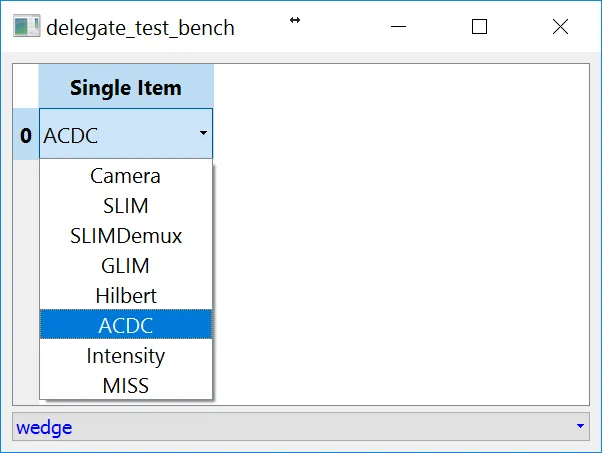Screen dimensions: 602x453
Task: Click the table corner select-all box
Action: click(x=25, y=87)
